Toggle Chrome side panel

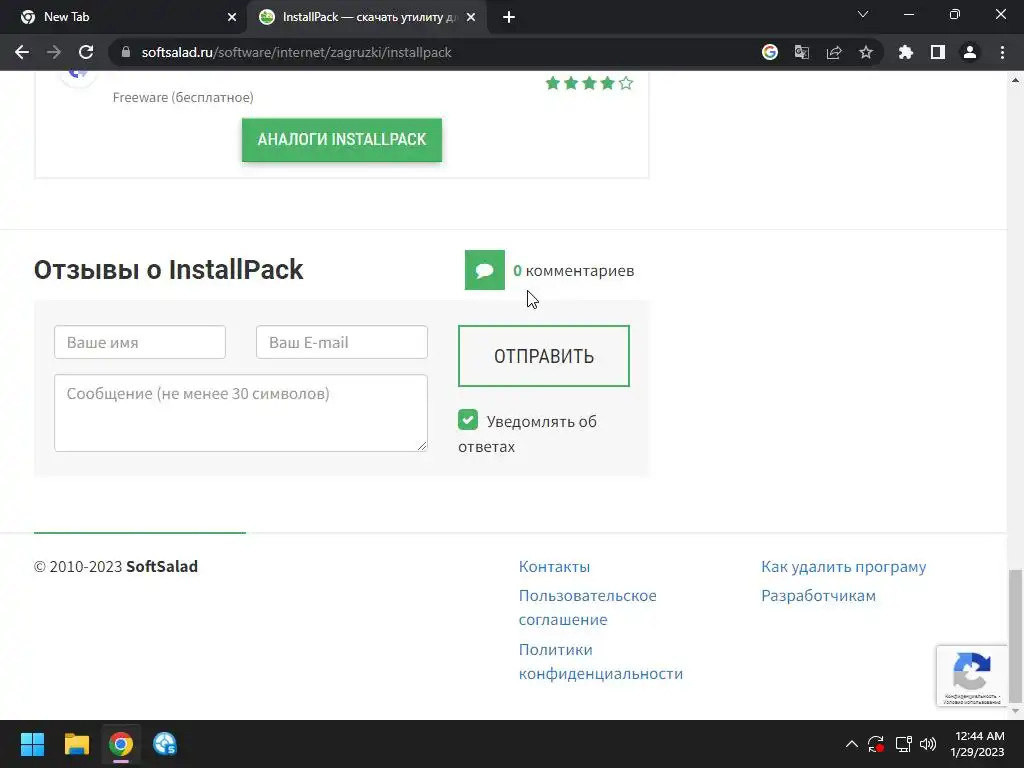[x=938, y=52]
